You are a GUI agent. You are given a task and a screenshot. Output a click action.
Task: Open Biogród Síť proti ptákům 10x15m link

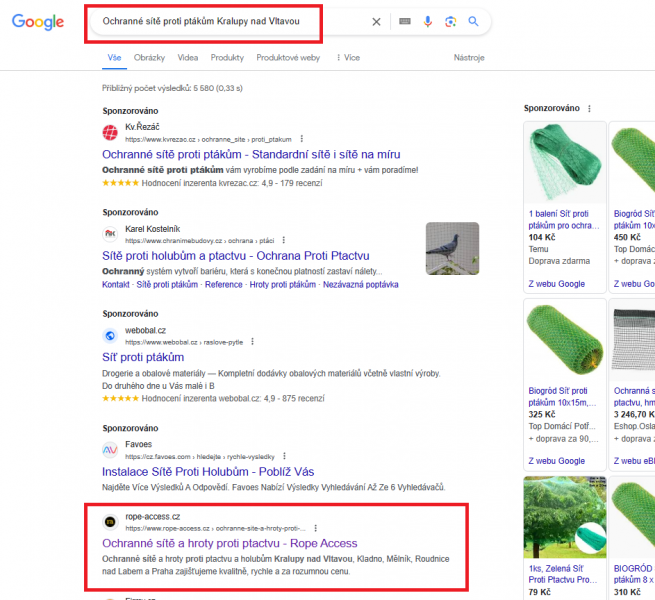pyautogui.click(x=562, y=397)
